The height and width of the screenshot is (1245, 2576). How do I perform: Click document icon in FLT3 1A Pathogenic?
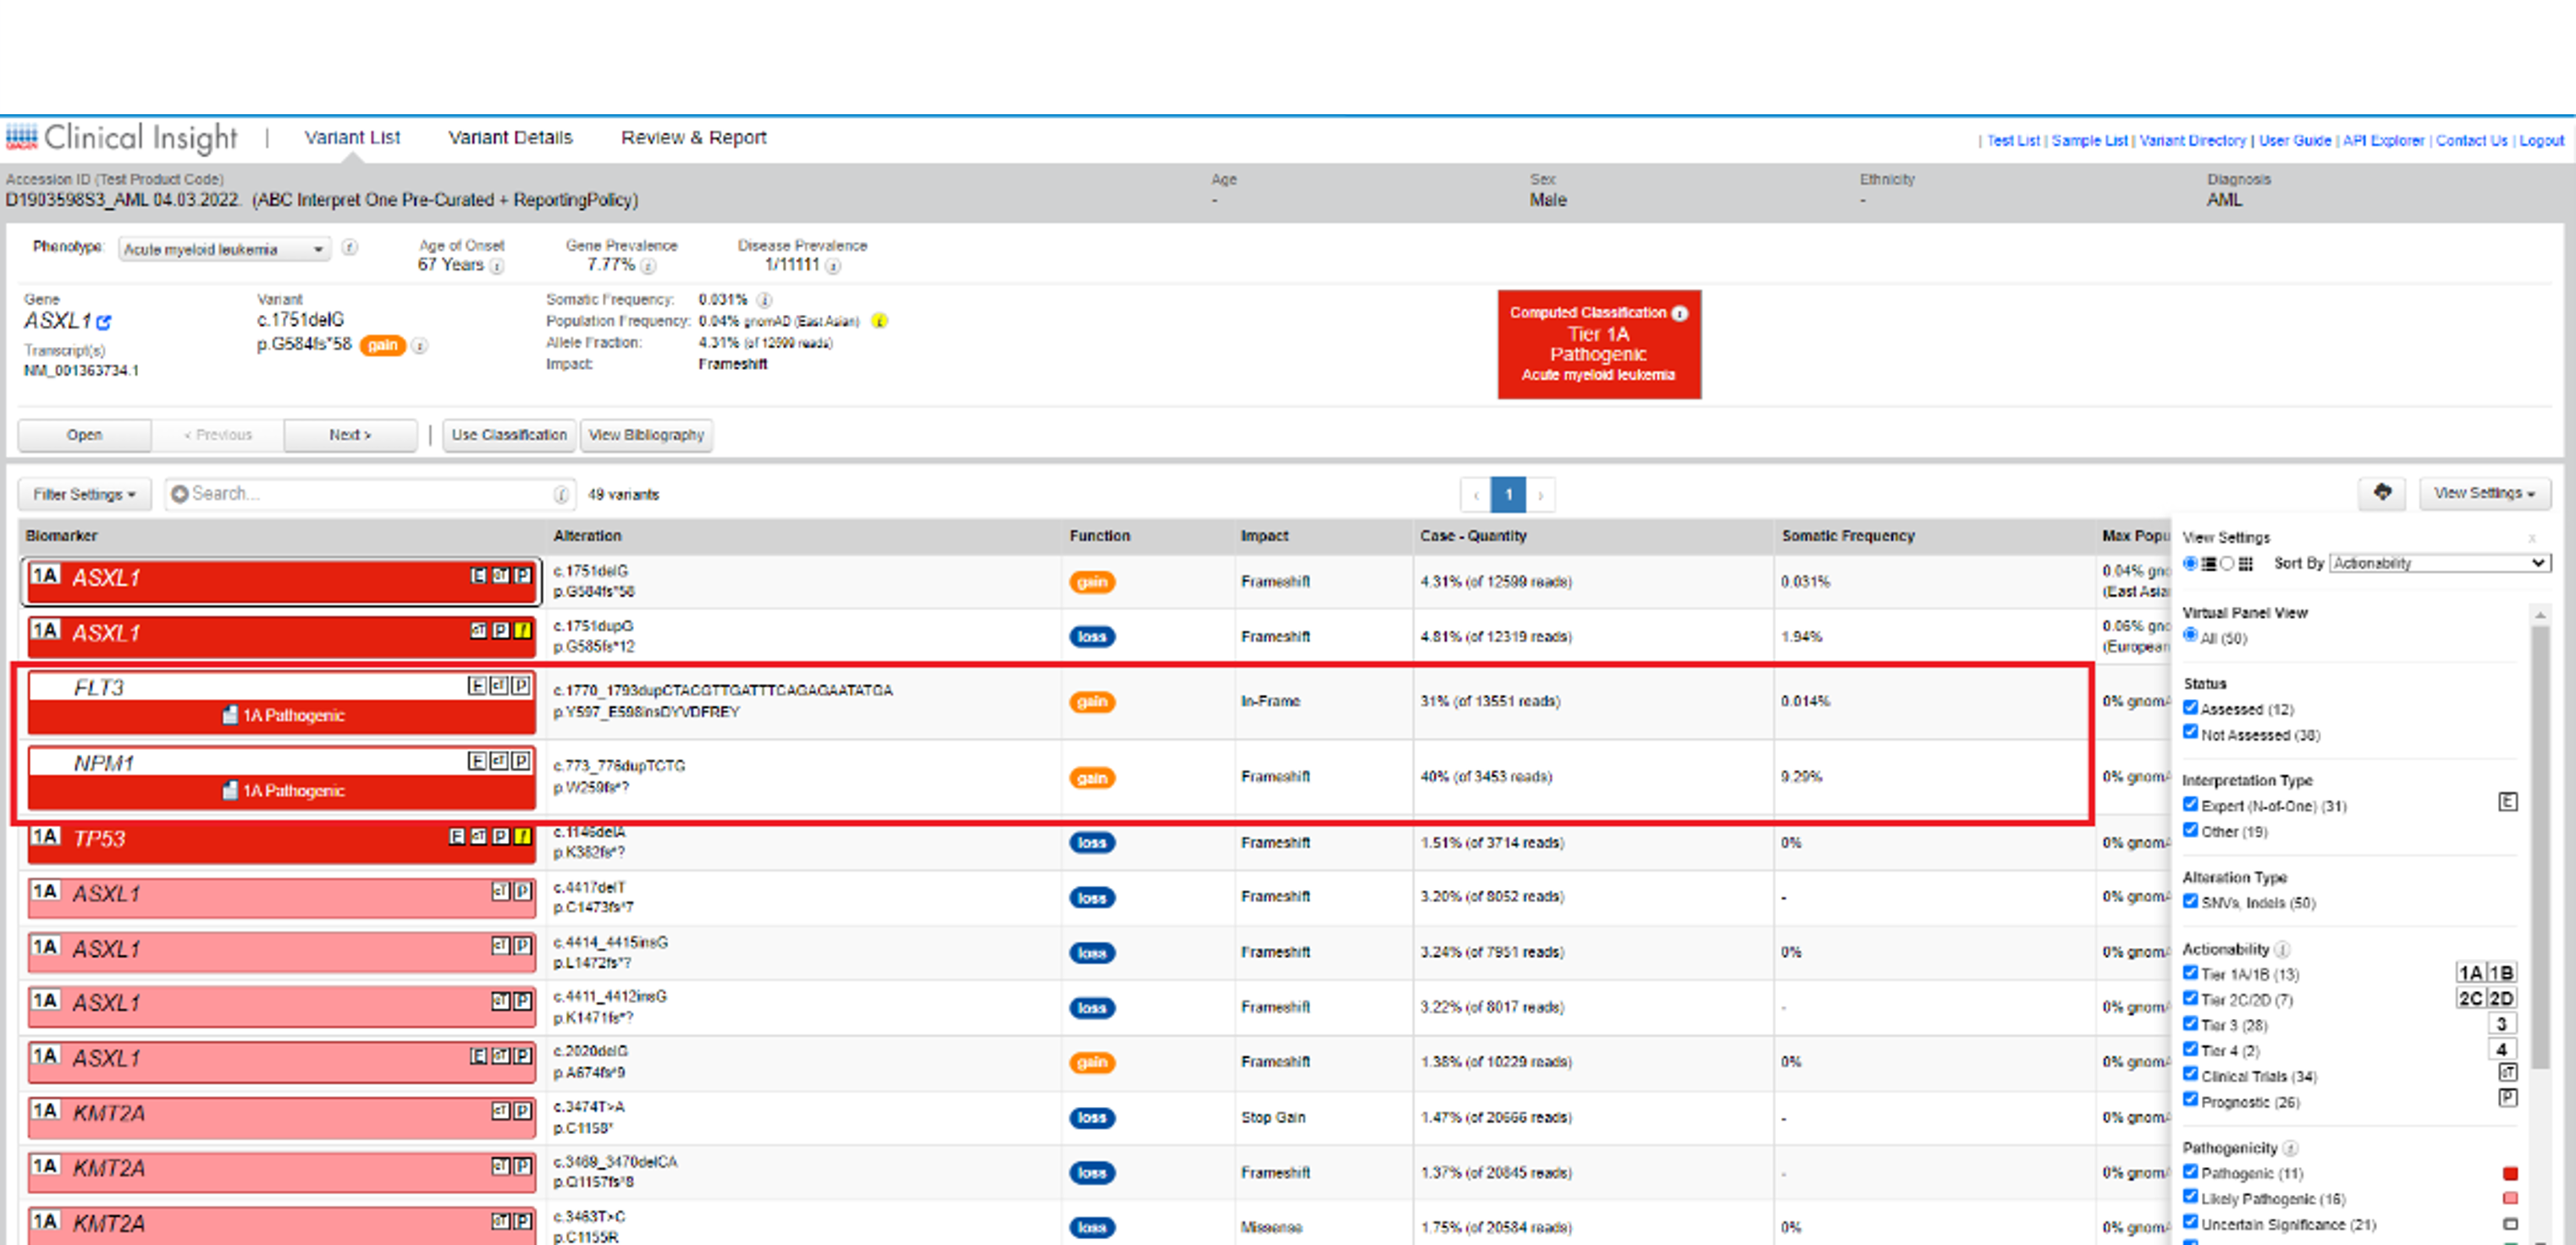230,715
